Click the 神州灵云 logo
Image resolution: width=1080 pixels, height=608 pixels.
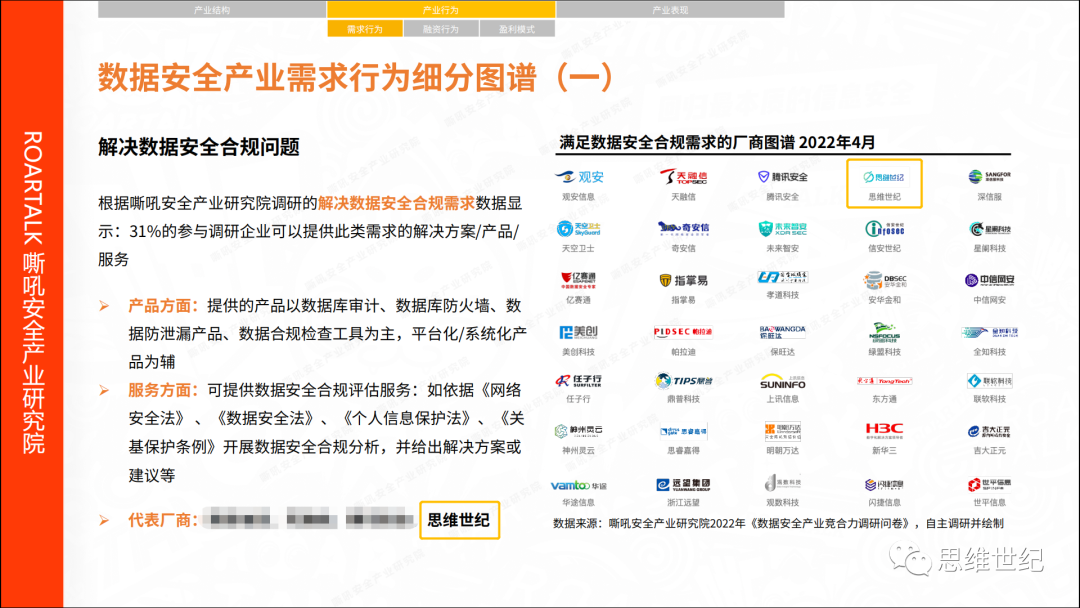pos(579,431)
